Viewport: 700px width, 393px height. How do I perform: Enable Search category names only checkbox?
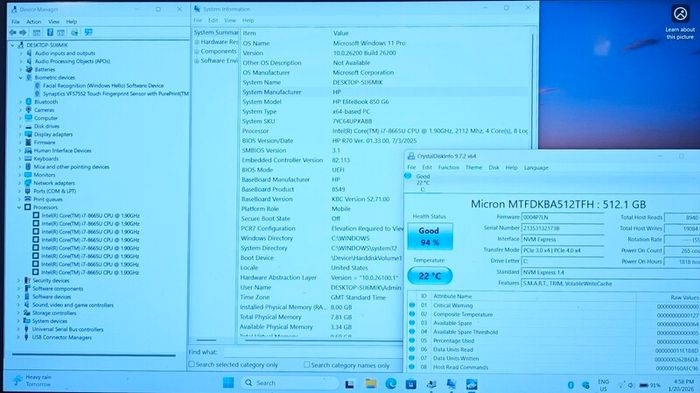307,365
